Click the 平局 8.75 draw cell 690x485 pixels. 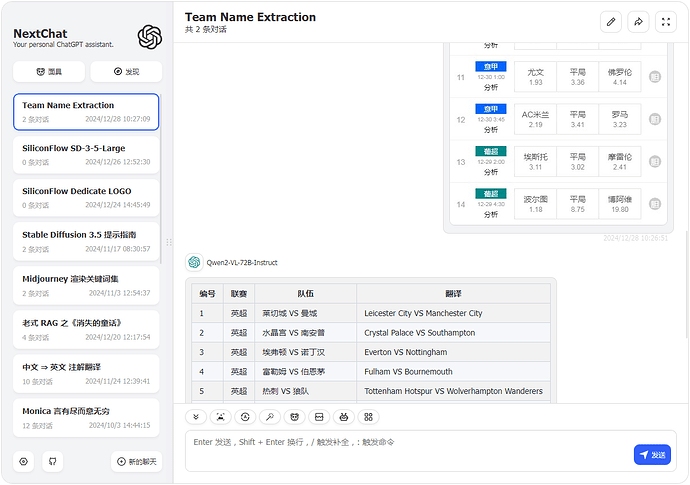578,204
